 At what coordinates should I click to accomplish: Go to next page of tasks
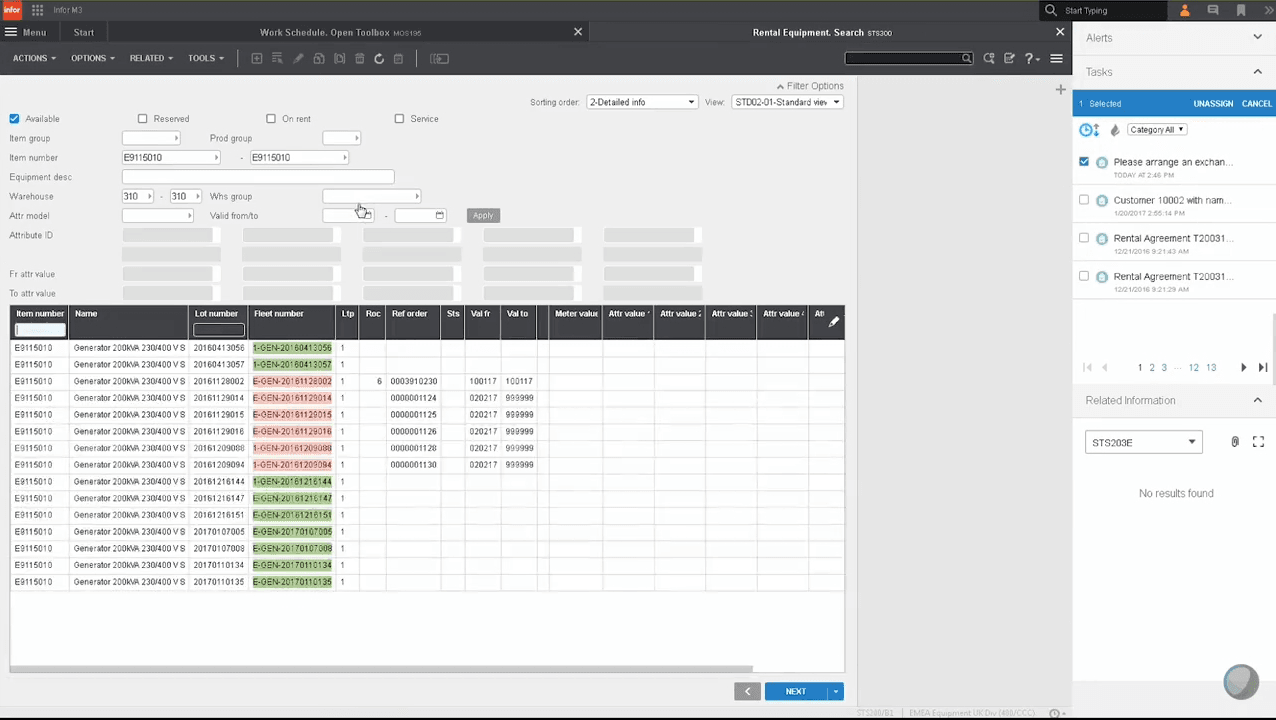[x=1243, y=368]
